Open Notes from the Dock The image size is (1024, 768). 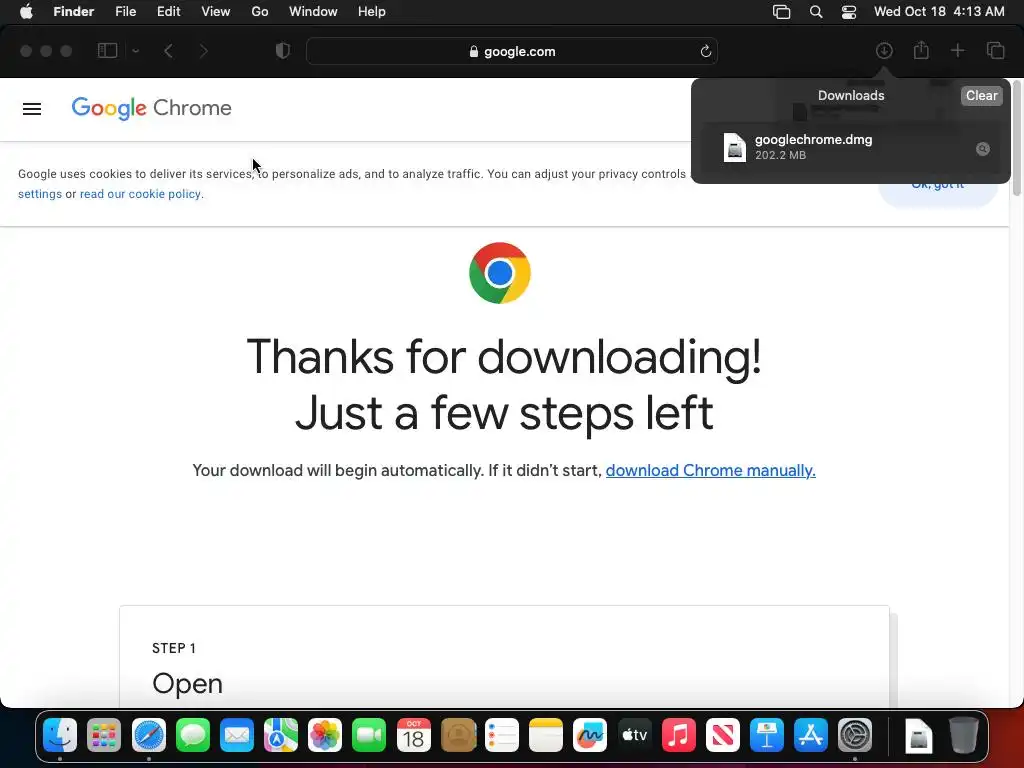tap(546, 735)
